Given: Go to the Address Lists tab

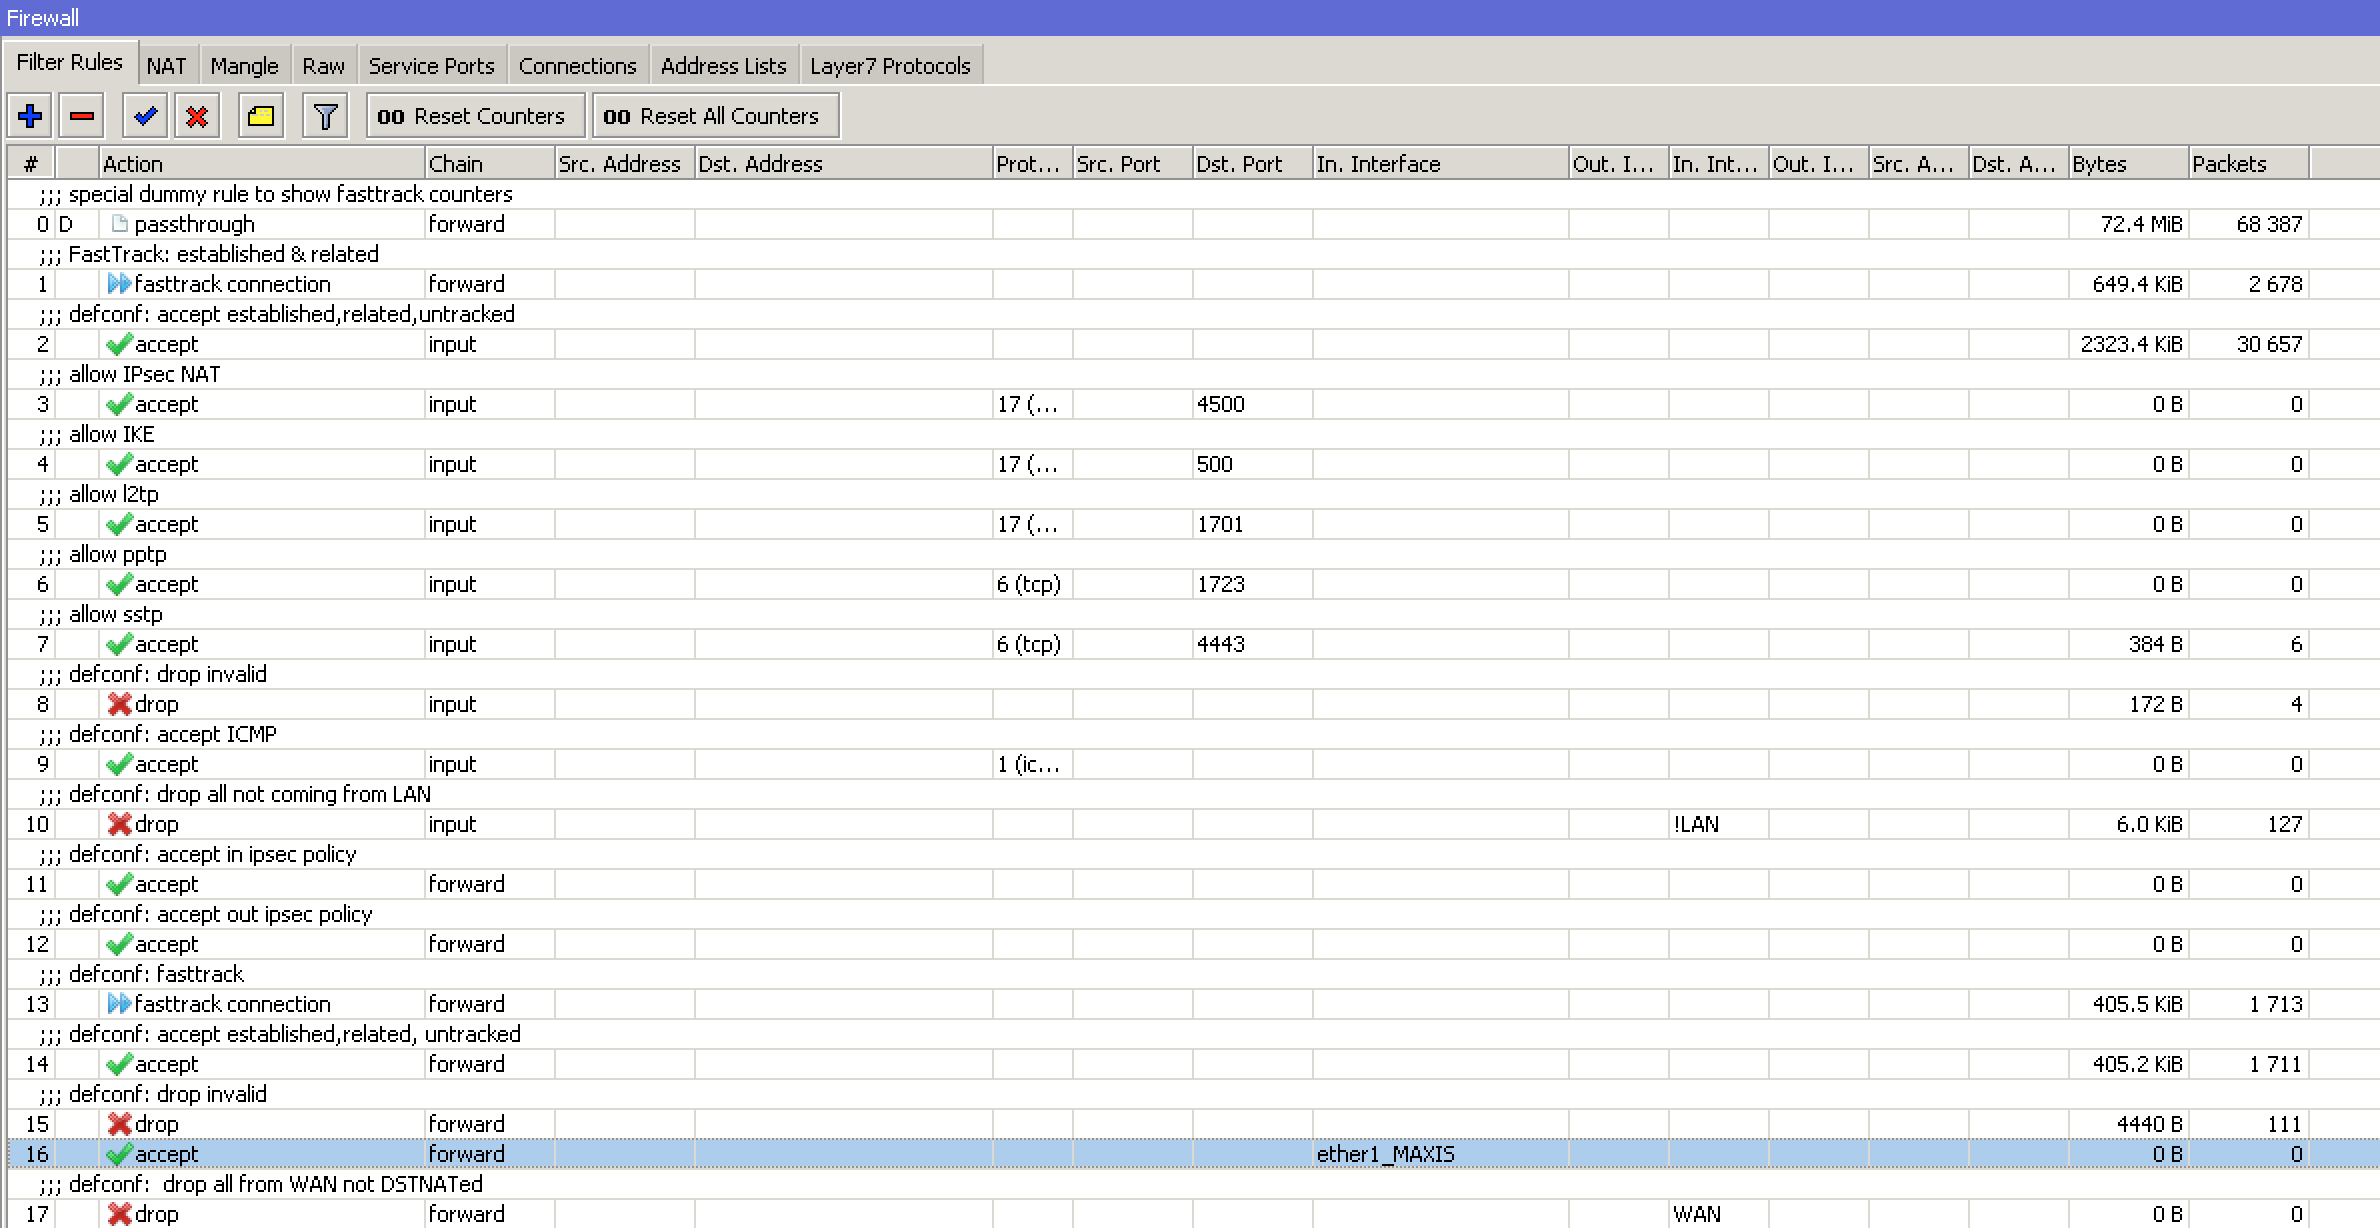Looking at the screenshot, I should tap(723, 66).
